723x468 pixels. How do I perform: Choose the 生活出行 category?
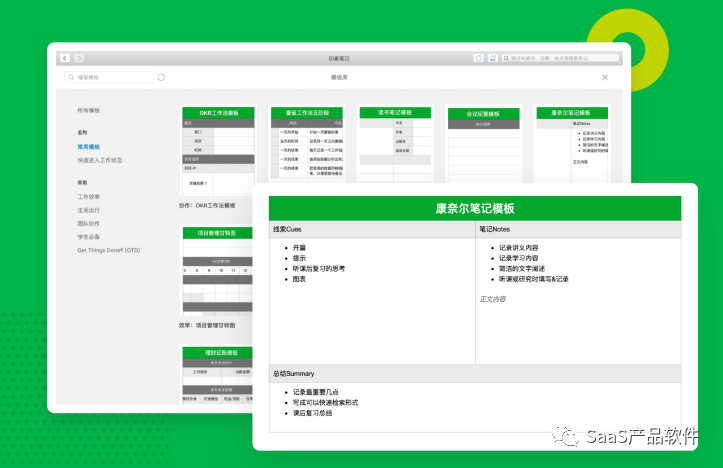(x=89, y=210)
